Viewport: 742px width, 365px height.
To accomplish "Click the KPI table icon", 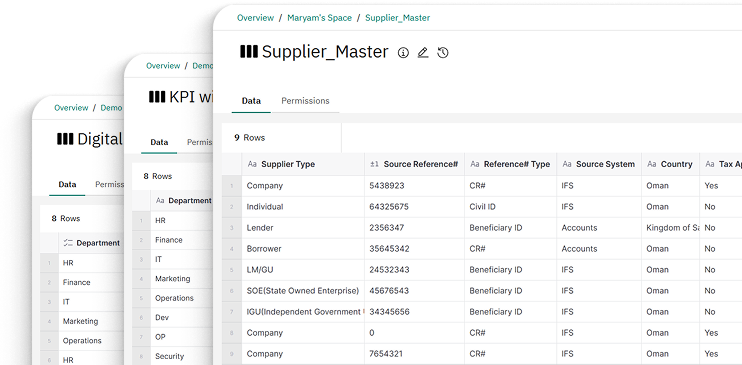I will [x=157, y=97].
